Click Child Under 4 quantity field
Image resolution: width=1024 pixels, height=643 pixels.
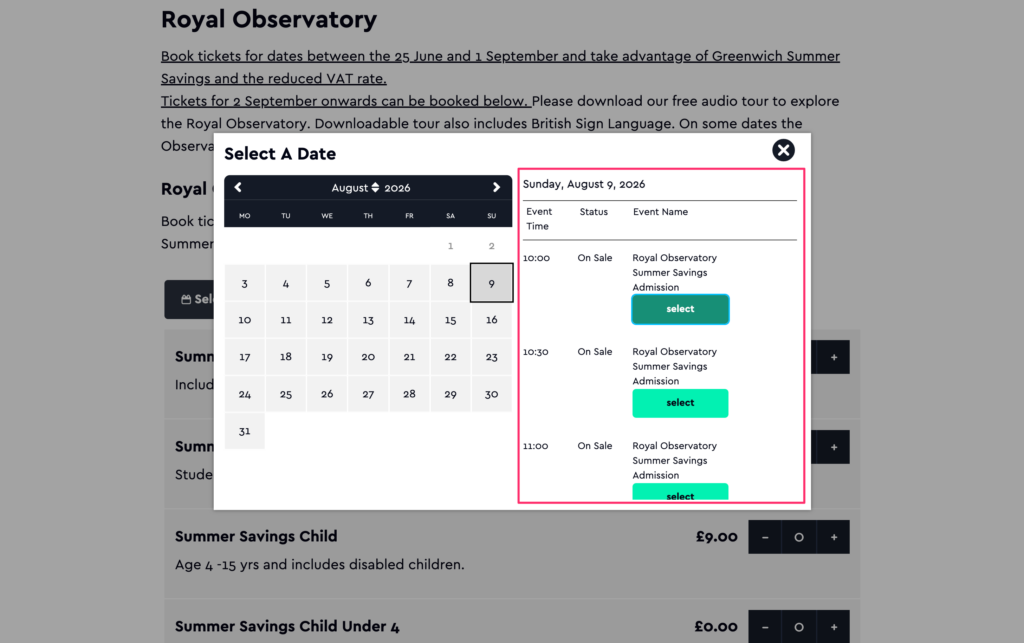click(x=799, y=627)
